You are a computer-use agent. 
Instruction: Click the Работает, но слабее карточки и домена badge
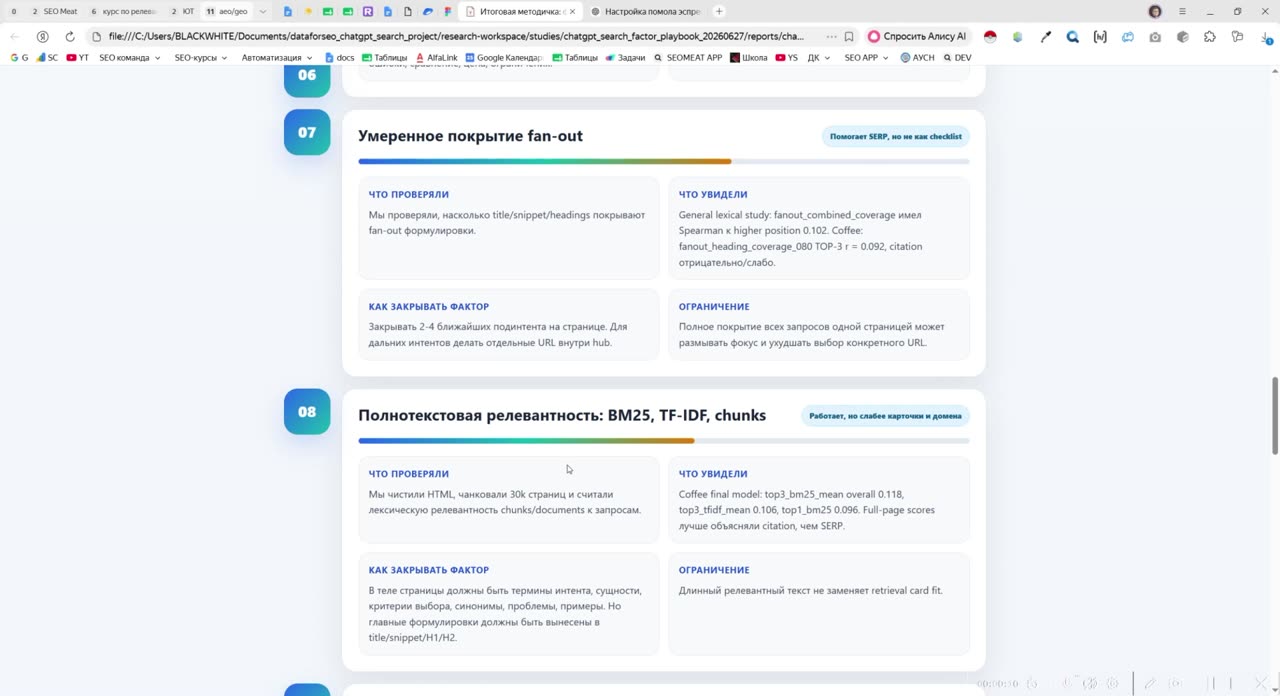(885, 416)
